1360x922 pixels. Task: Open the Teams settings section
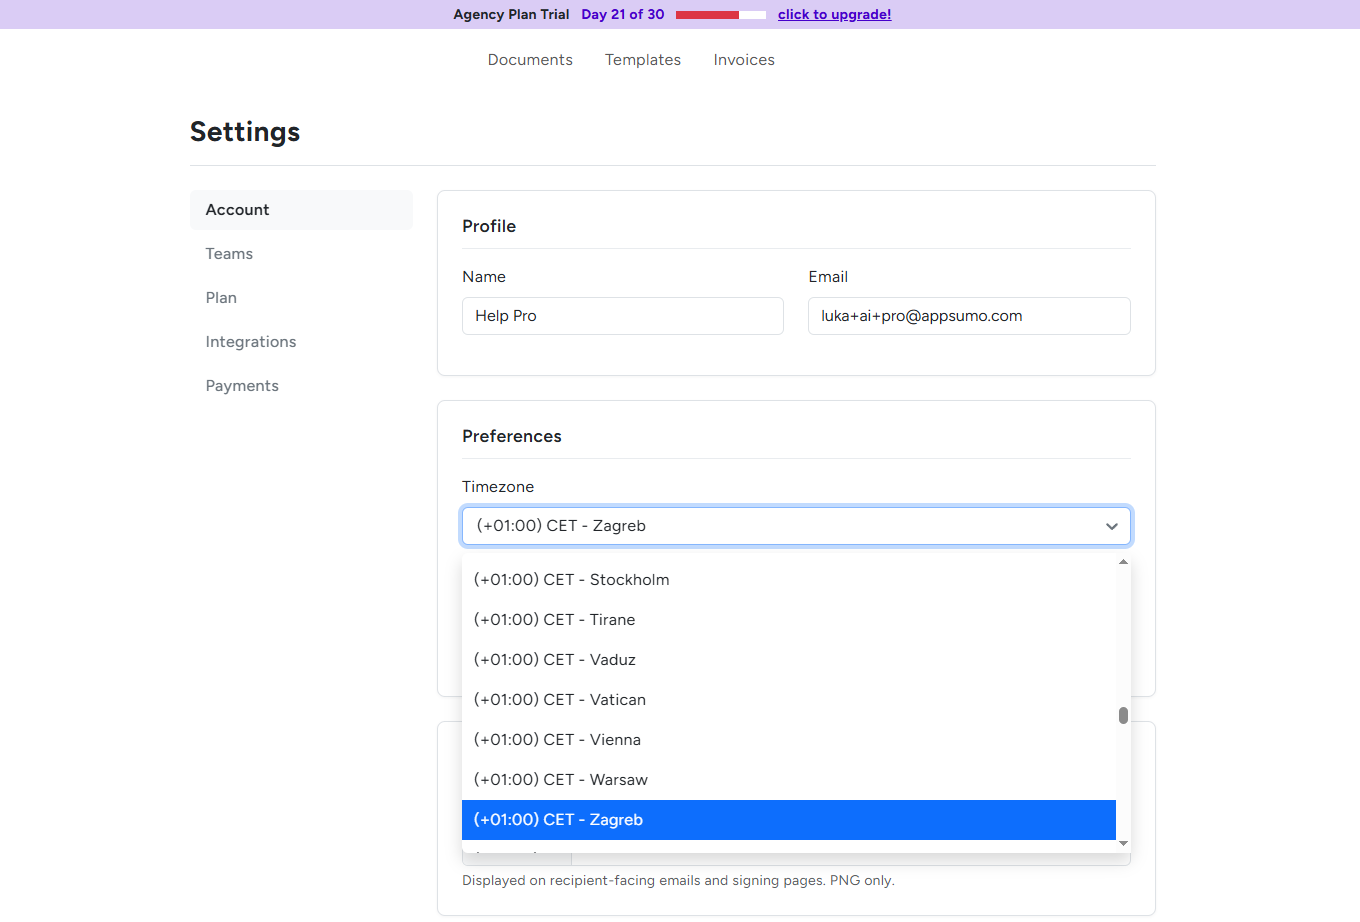pyautogui.click(x=229, y=253)
